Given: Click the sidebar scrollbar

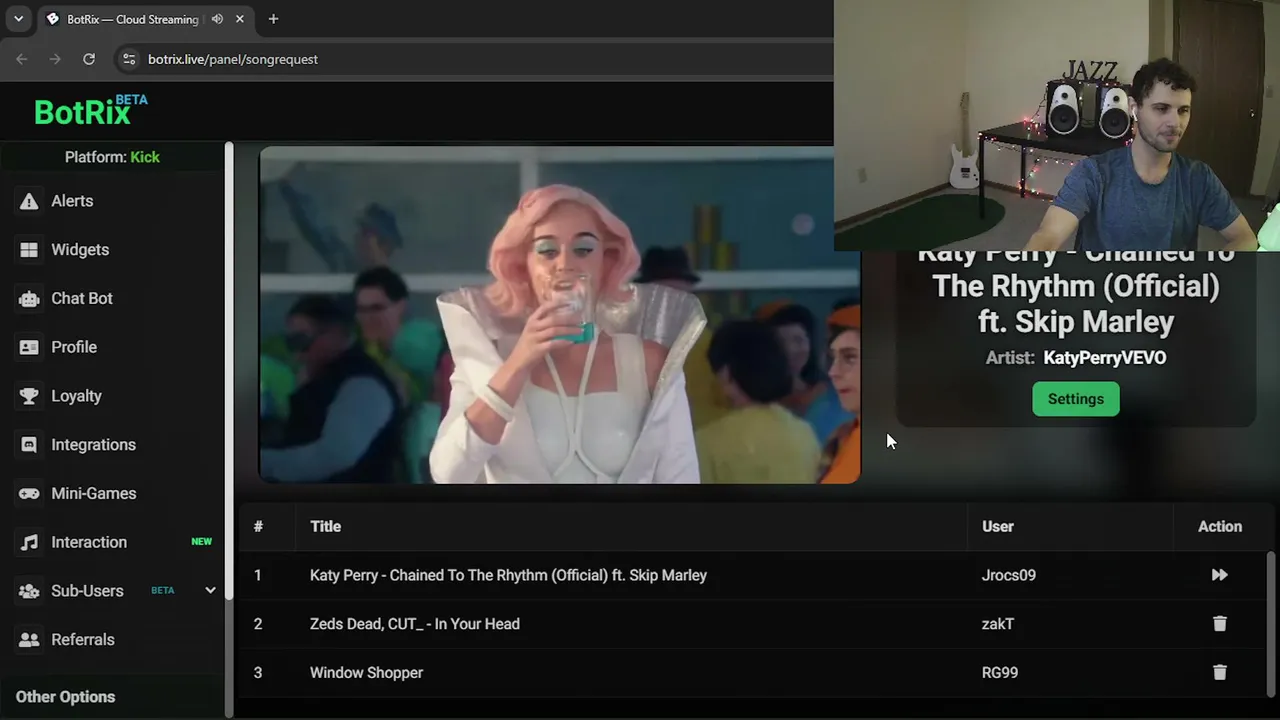Looking at the screenshot, I should pyautogui.click(x=229, y=370).
